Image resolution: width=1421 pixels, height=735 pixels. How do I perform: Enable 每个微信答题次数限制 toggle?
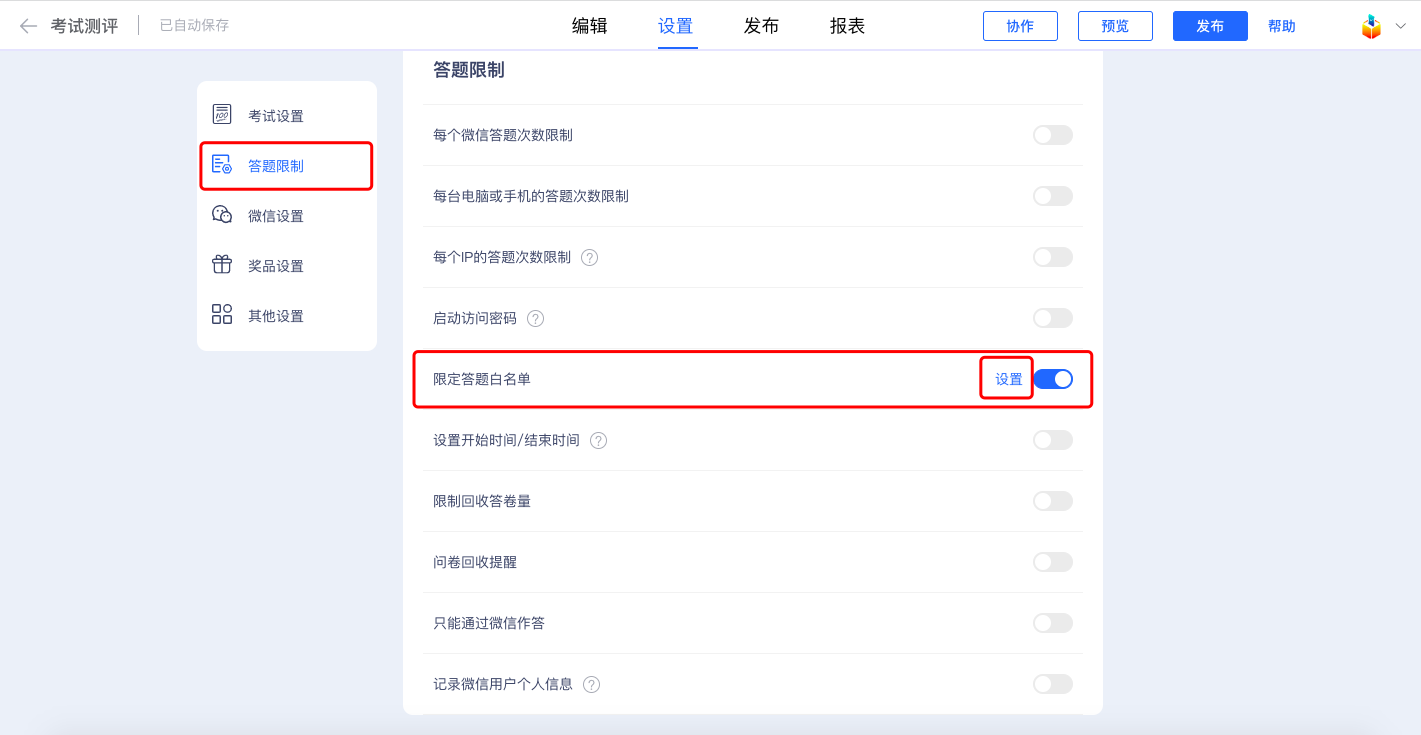click(1053, 135)
